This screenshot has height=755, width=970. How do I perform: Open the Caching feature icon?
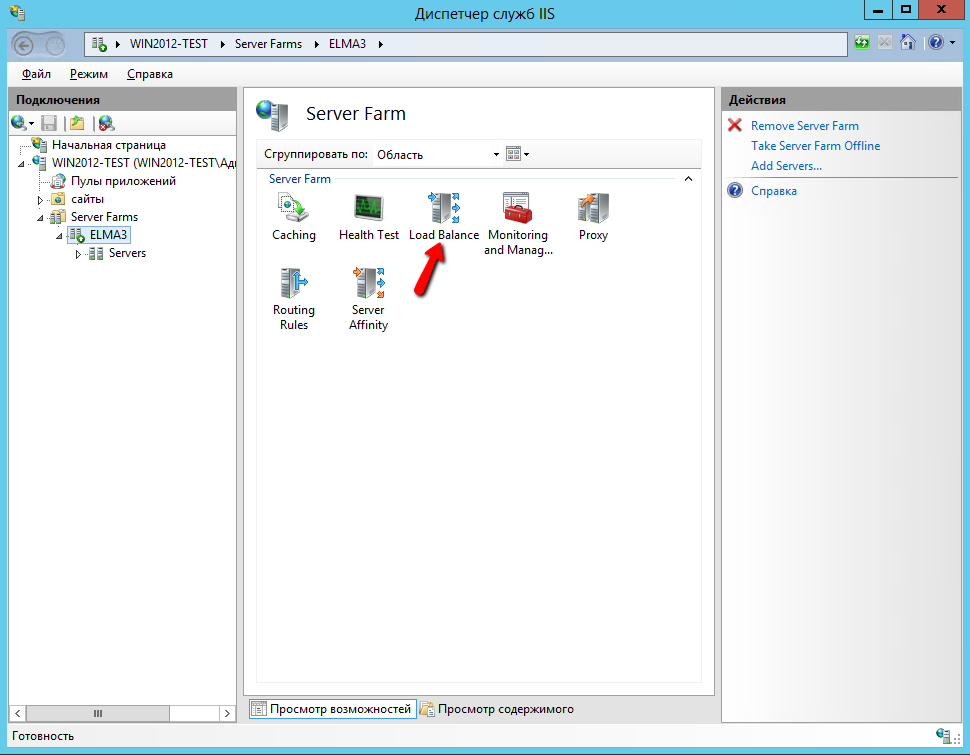click(293, 210)
